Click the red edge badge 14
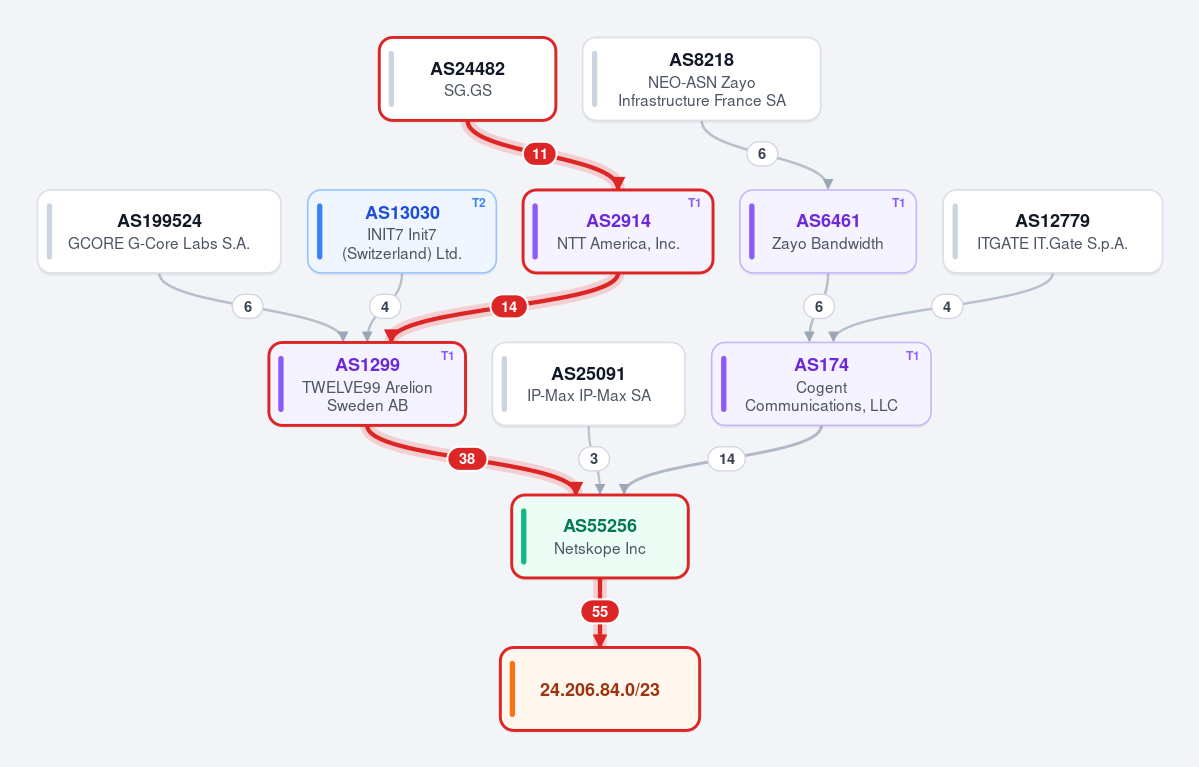The image size is (1199, 767). (509, 307)
